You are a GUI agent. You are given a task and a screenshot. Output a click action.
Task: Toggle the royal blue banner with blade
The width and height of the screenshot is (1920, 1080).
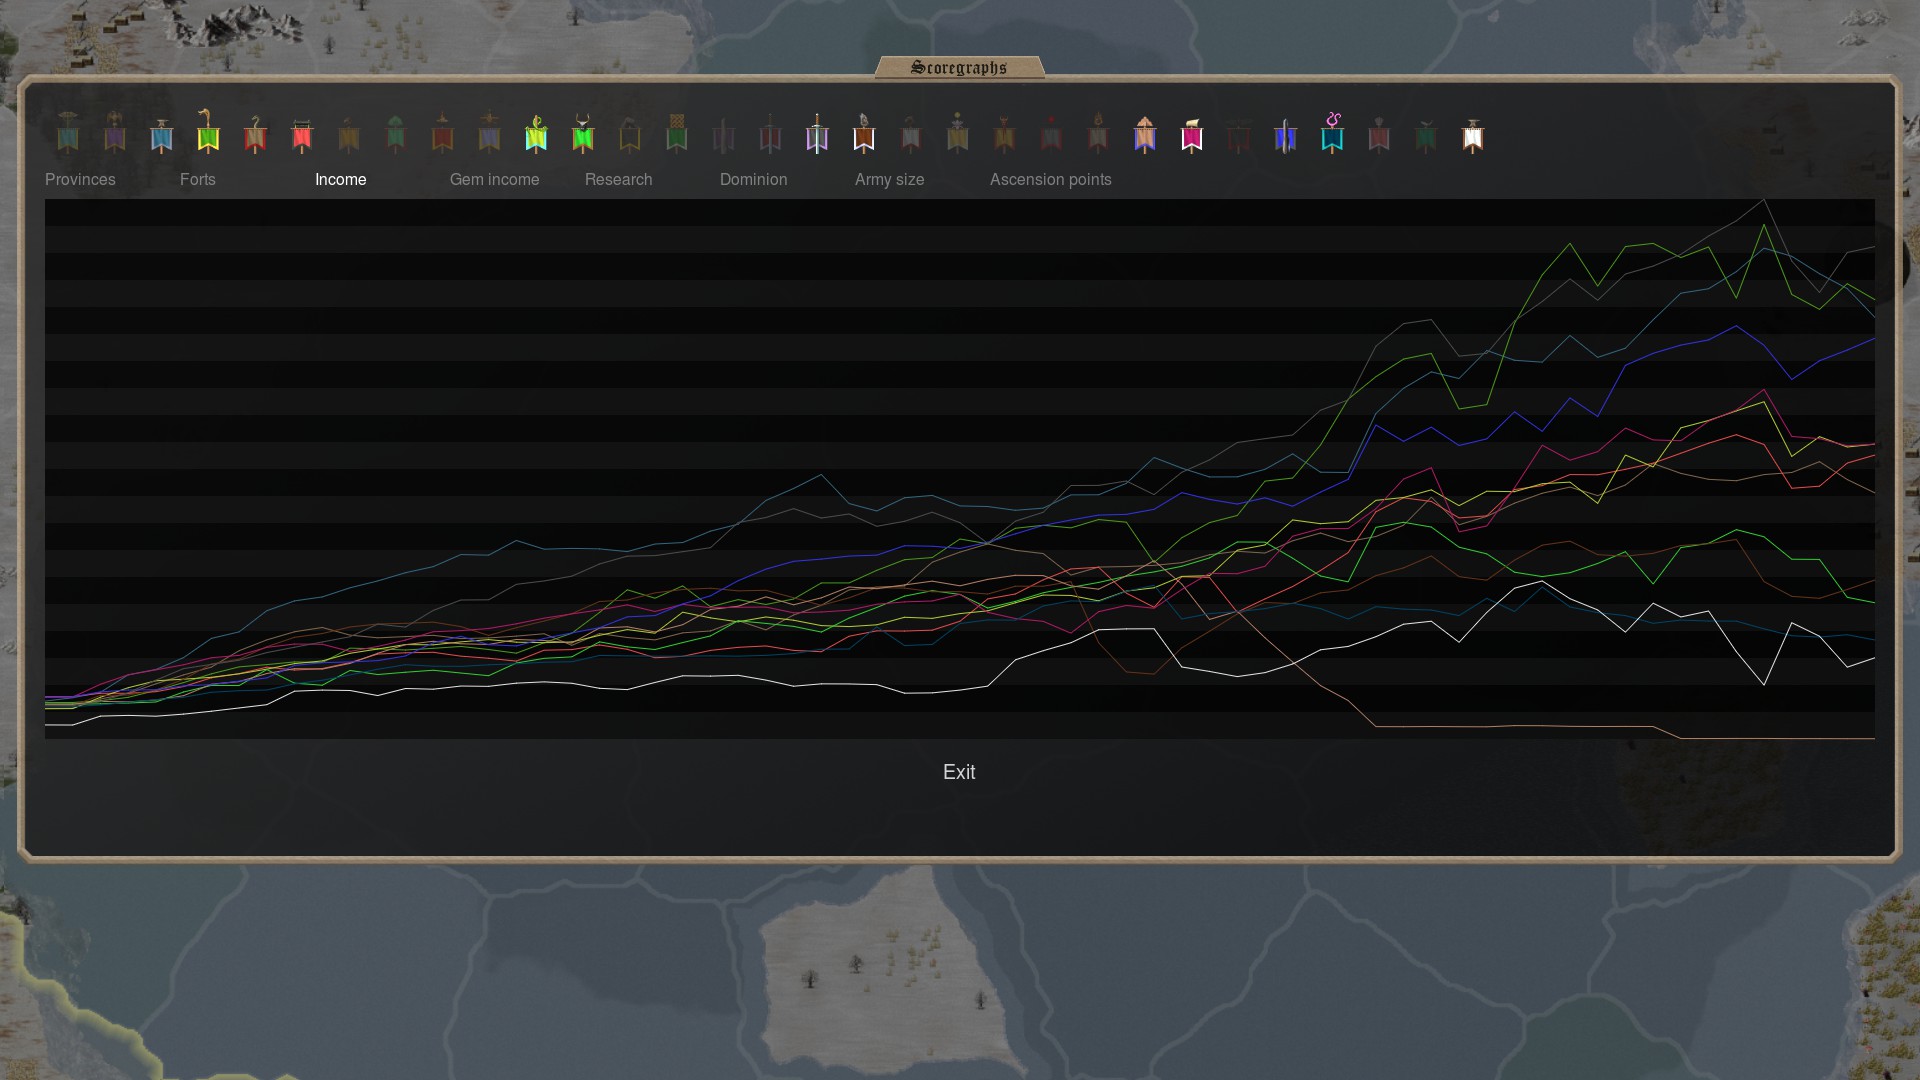pyautogui.click(x=1285, y=136)
